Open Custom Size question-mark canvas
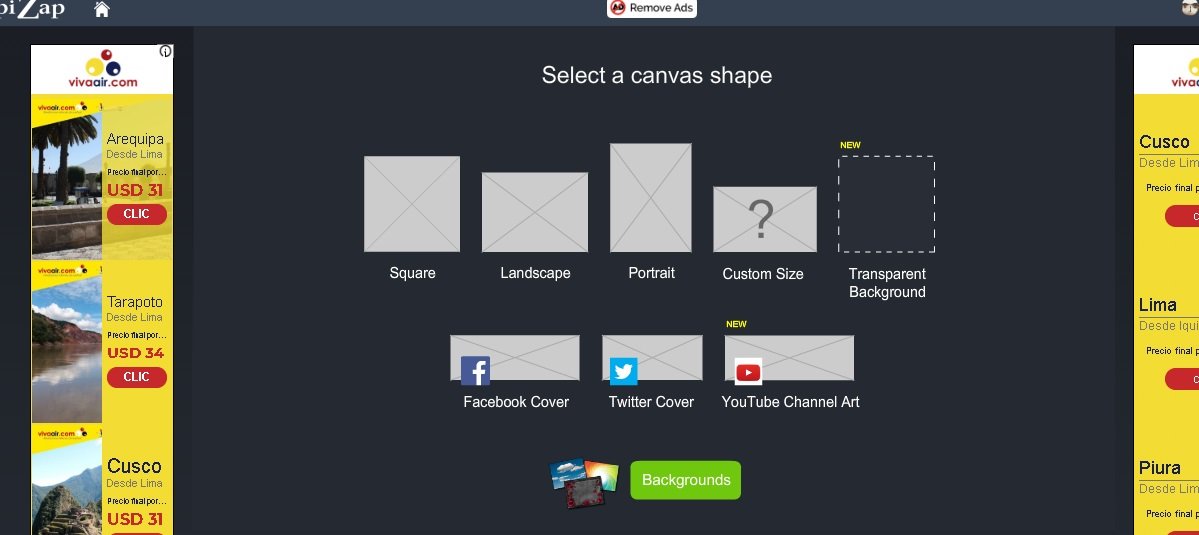 pos(765,219)
